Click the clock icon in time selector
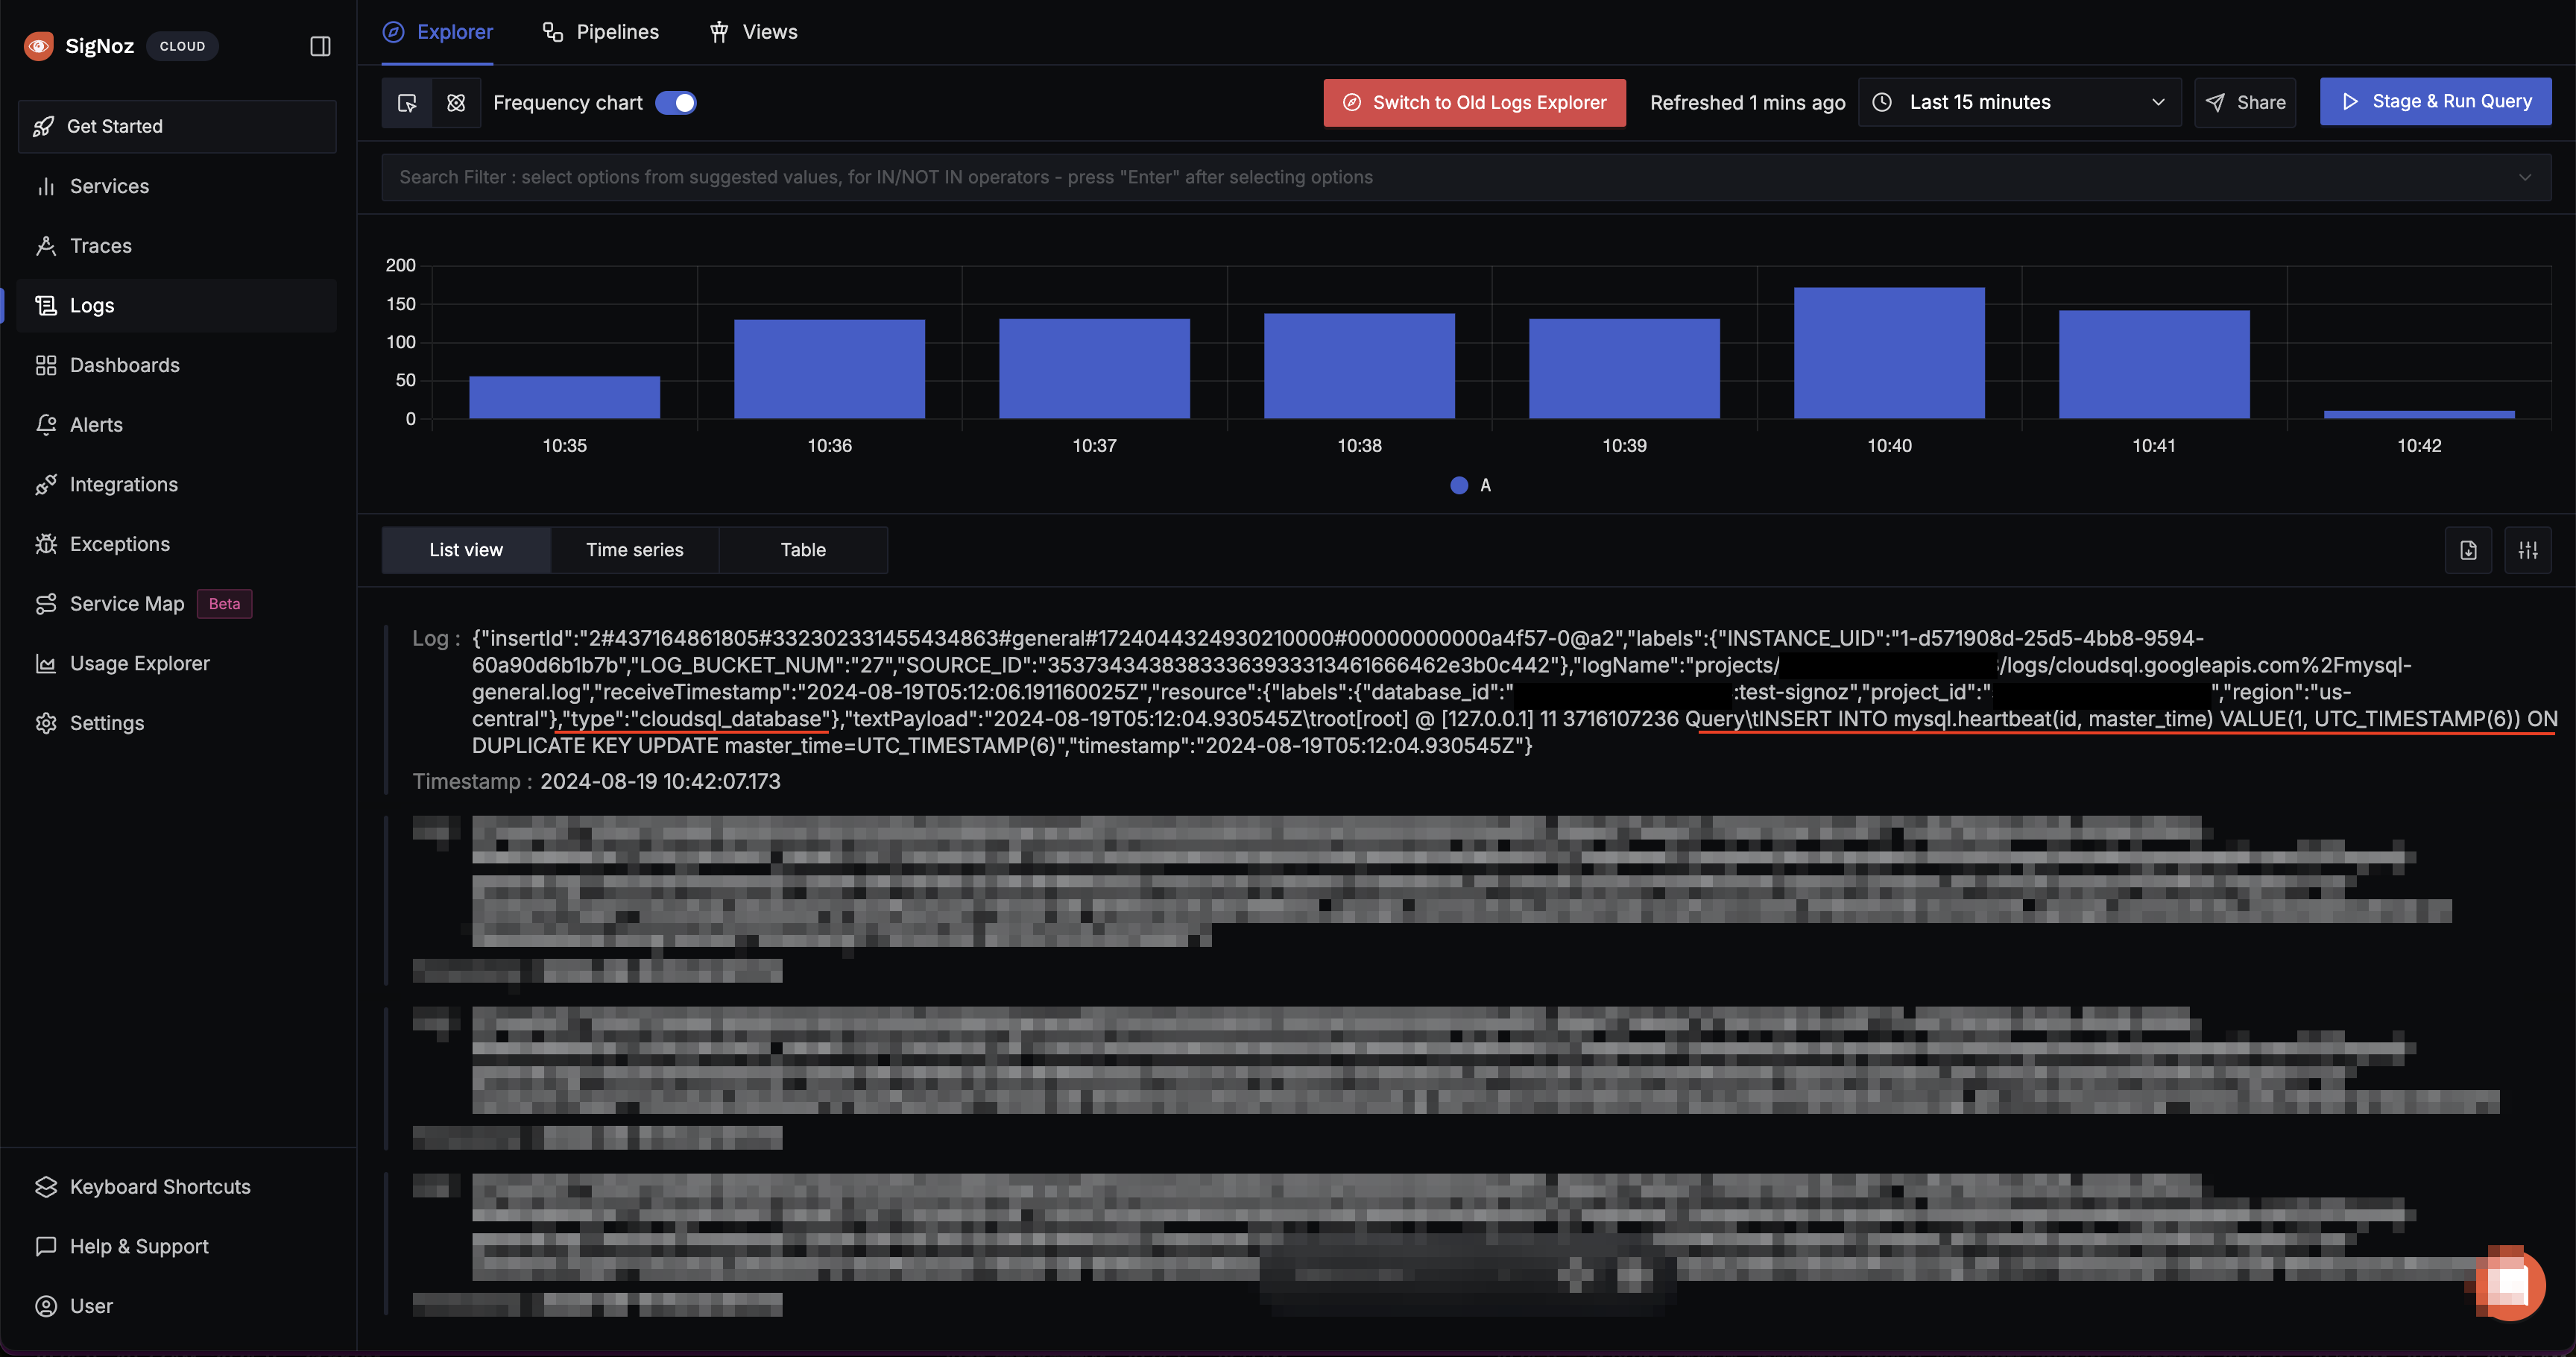2576x1357 pixels. tap(1882, 102)
